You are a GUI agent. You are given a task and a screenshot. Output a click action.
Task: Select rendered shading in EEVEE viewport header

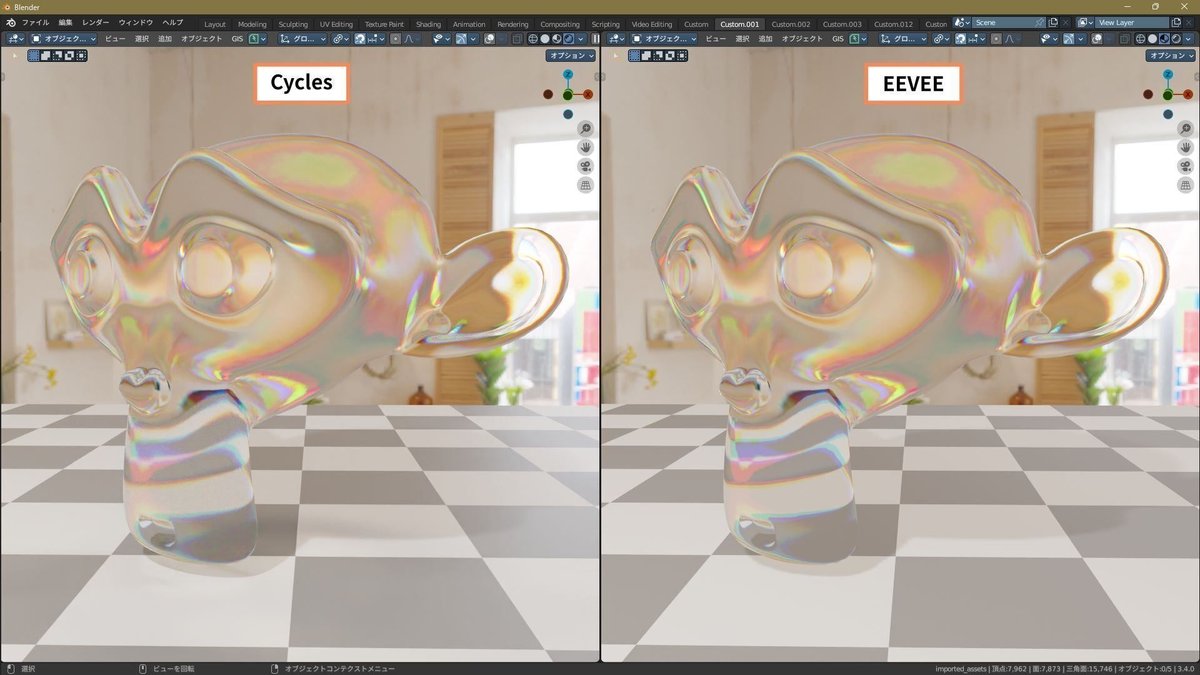click(x=1176, y=39)
